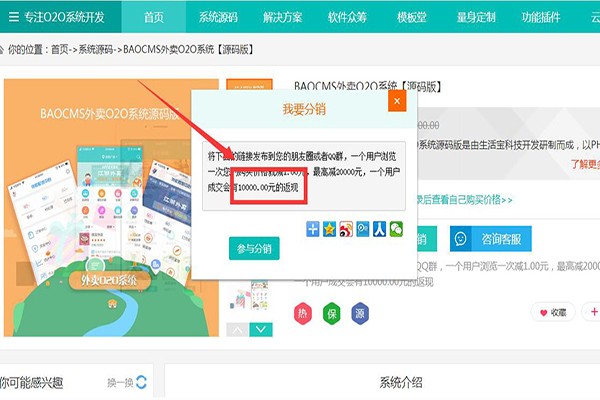The width and height of the screenshot is (600, 400).
Task: Open 量身定制 menu item
Action: (x=476, y=17)
